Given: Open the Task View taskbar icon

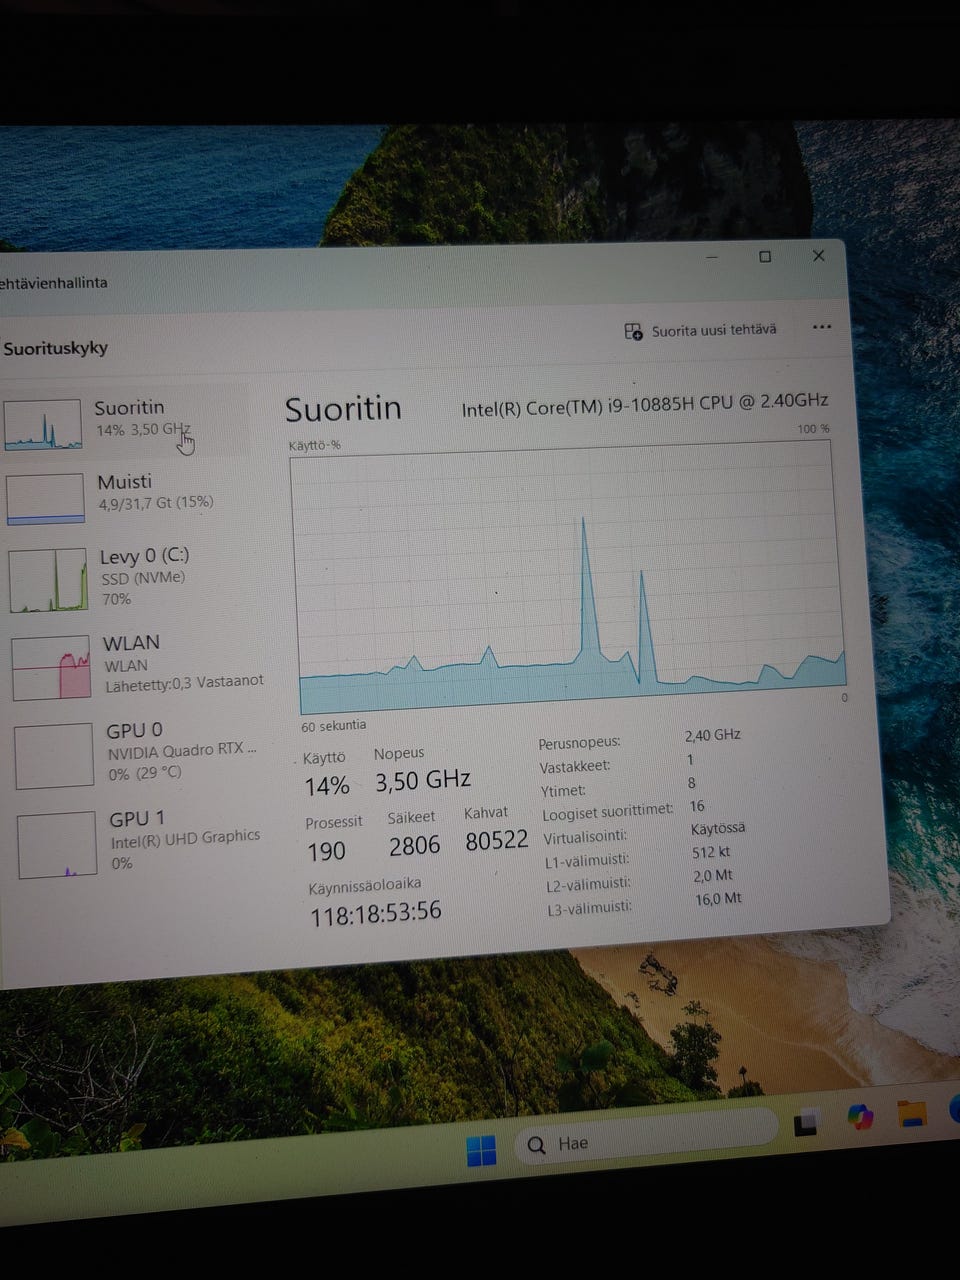Looking at the screenshot, I should 808,1124.
